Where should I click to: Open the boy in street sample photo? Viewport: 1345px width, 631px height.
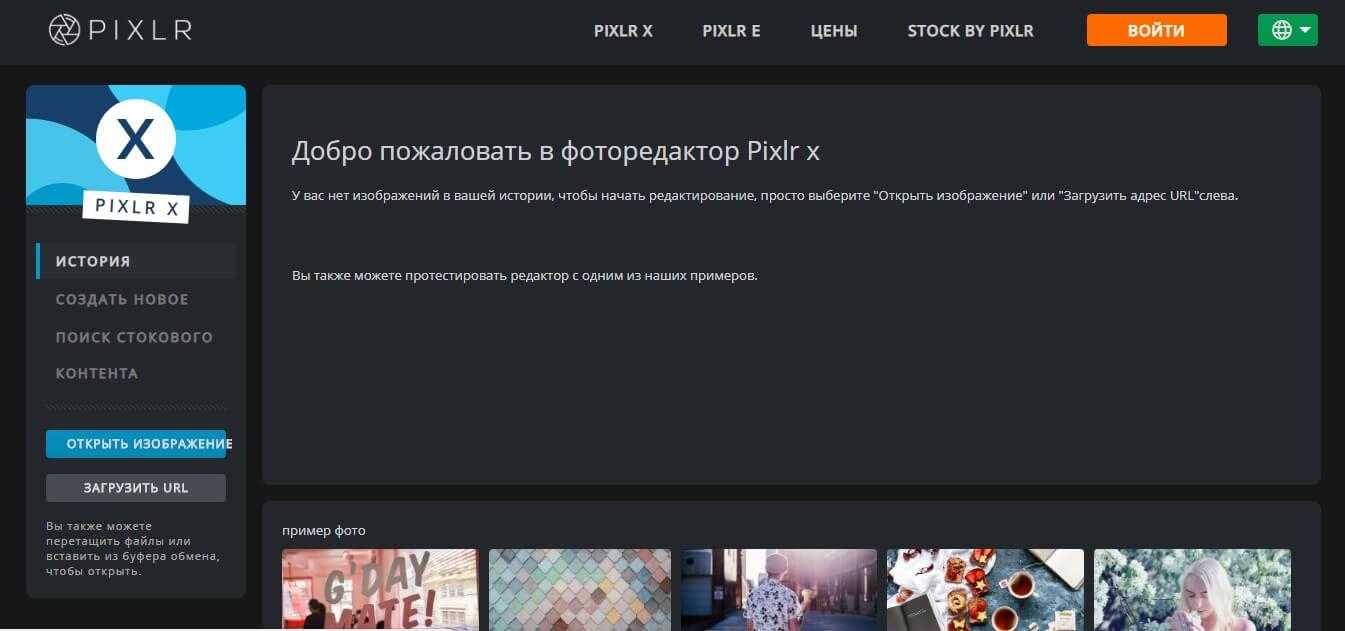click(x=779, y=588)
